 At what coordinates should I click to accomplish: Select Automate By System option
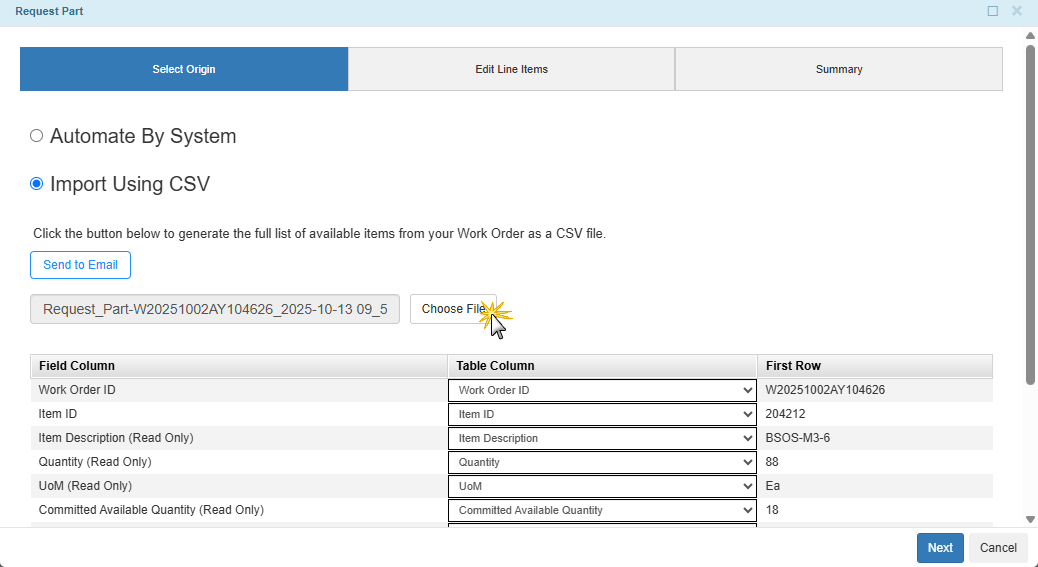(37, 136)
